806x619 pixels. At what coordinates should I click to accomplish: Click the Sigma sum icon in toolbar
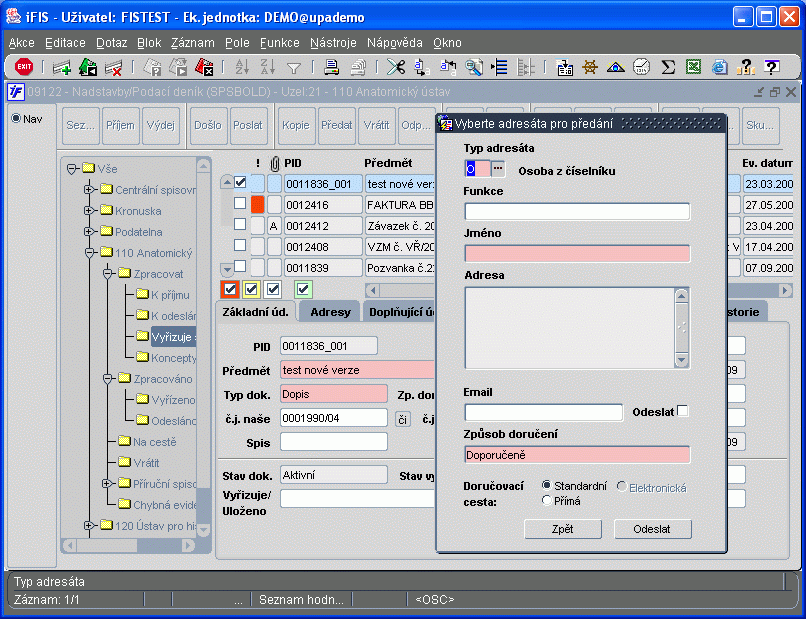click(x=668, y=67)
